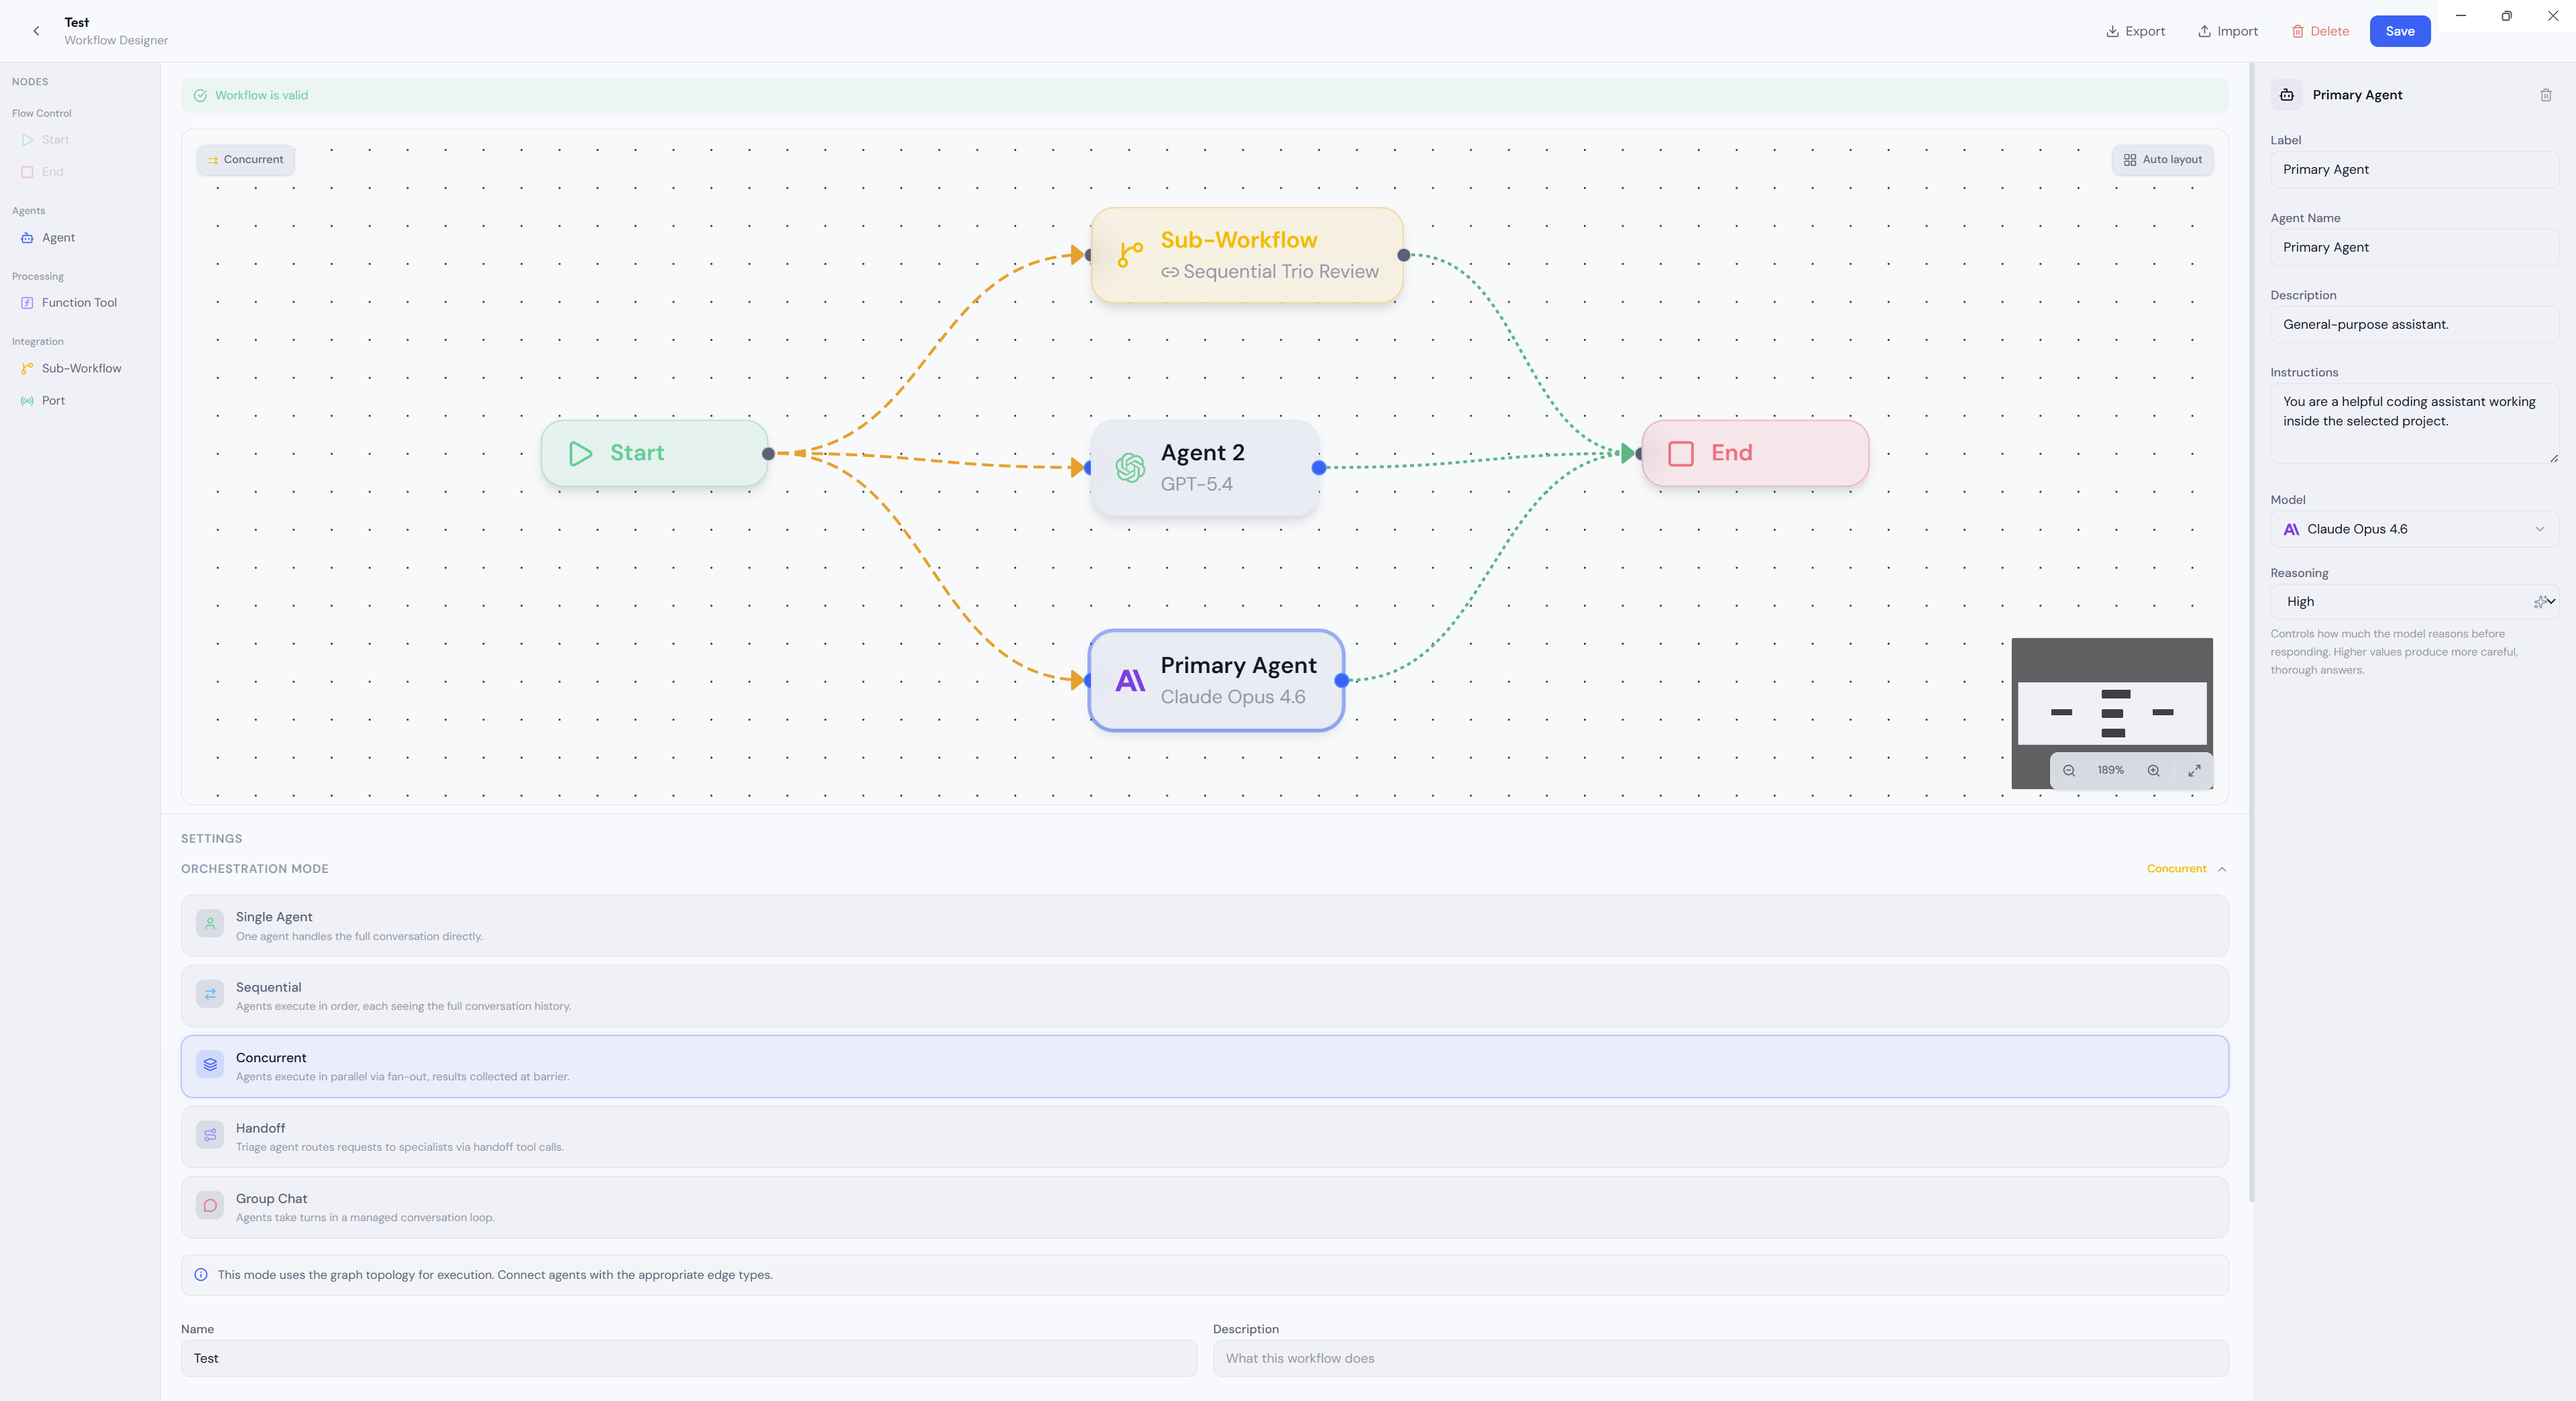Add a Sub-Workflow node from palette

(71, 369)
